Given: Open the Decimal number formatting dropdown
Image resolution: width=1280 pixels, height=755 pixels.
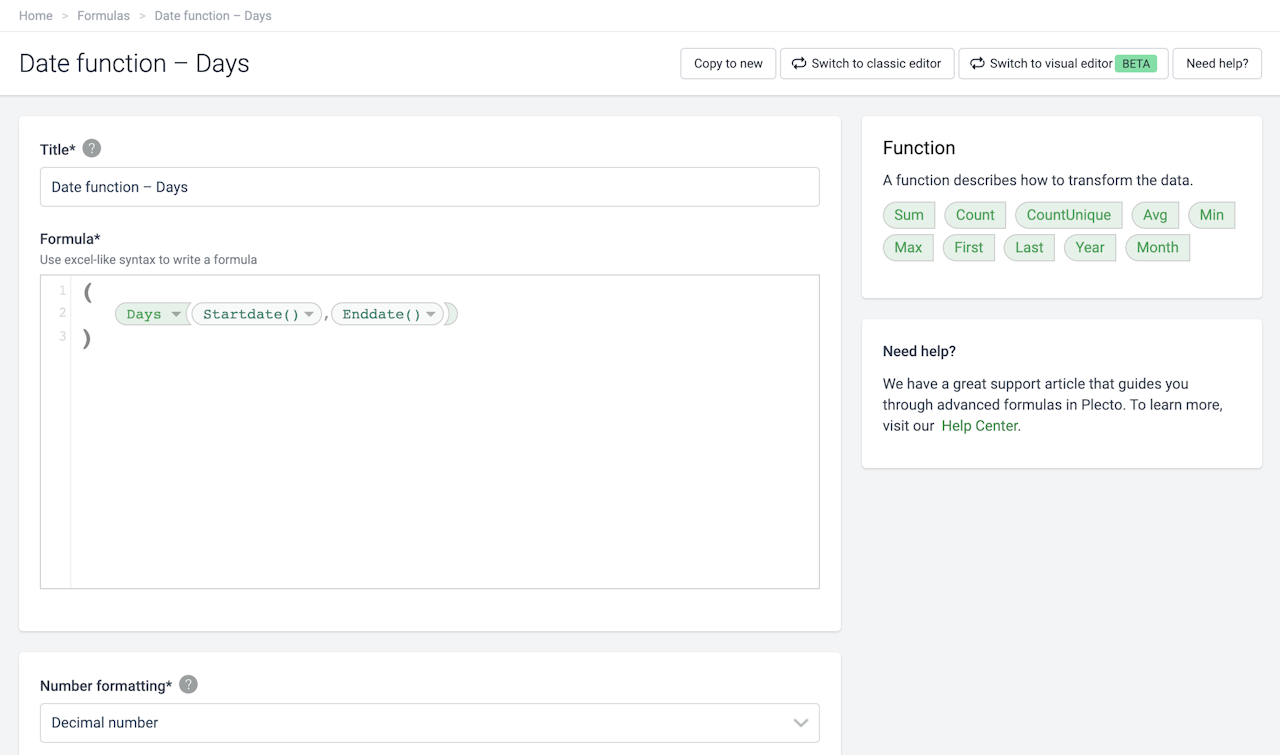Looking at the screenshot, I should tap(429, 722).
